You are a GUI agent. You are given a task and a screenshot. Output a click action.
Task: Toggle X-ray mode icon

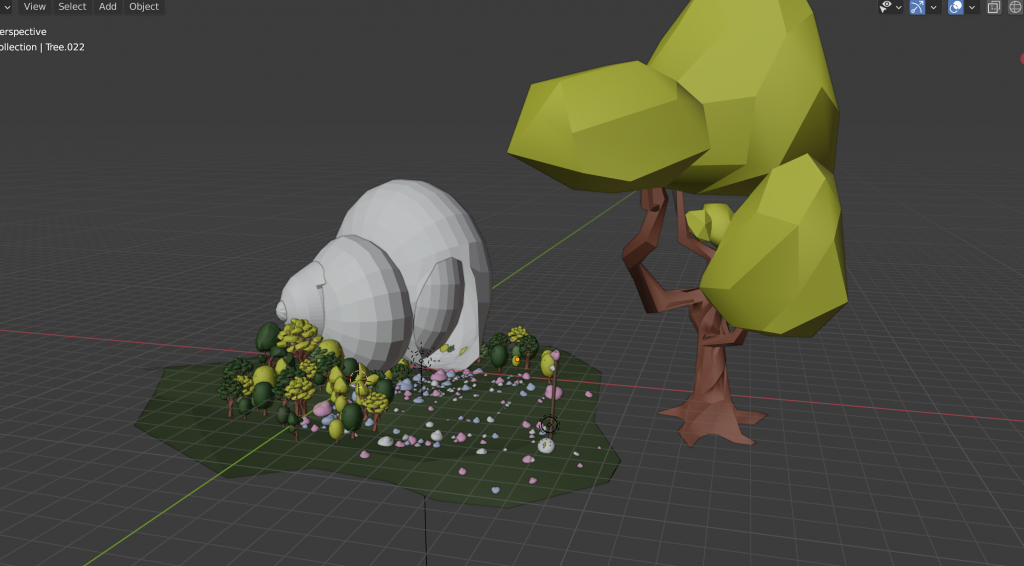pos(994,7)
